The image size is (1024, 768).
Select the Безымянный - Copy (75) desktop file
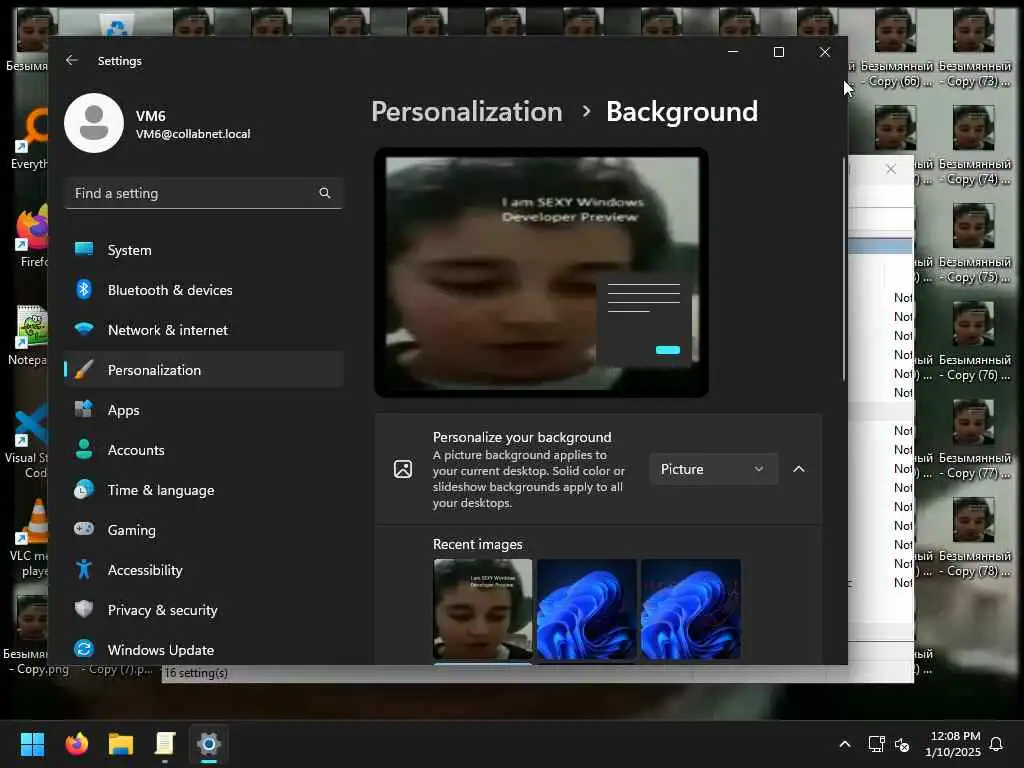[x=974, y=244]
